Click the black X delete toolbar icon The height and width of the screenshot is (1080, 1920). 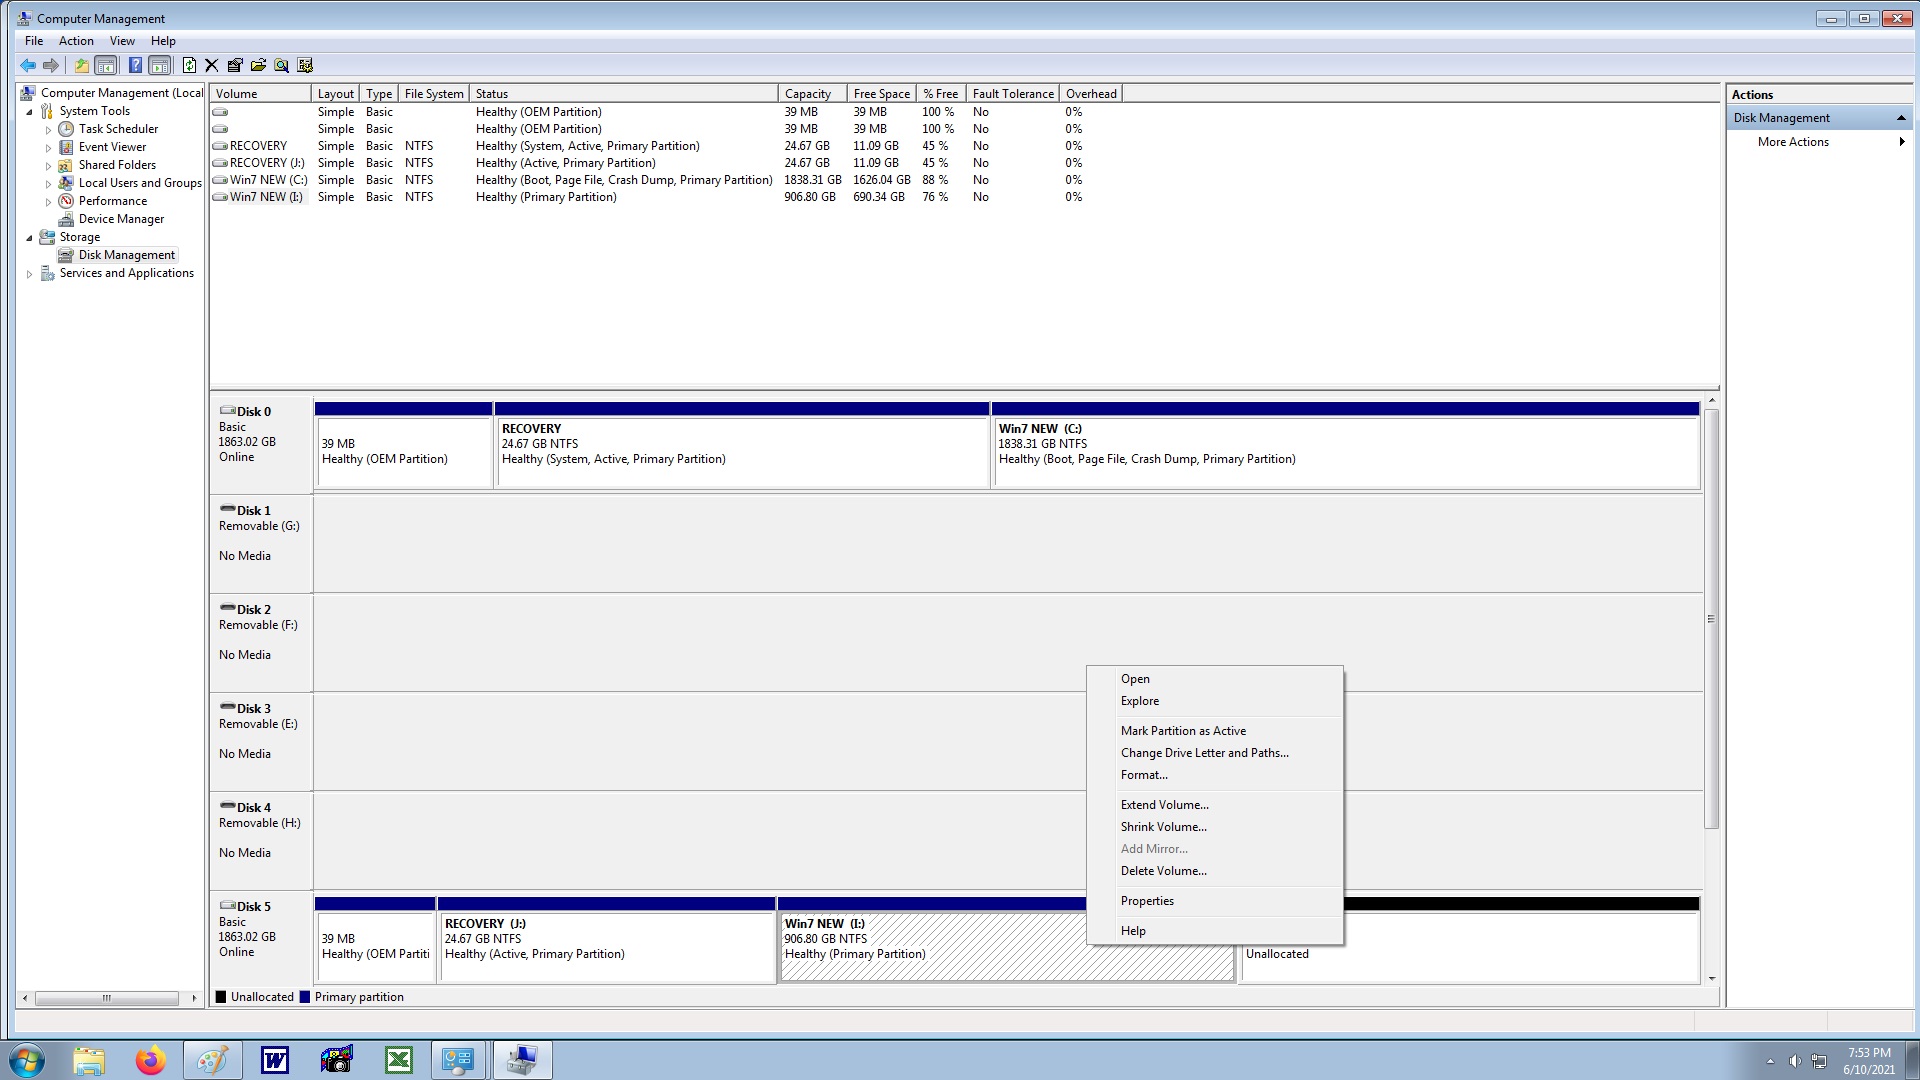coord(211,66)
